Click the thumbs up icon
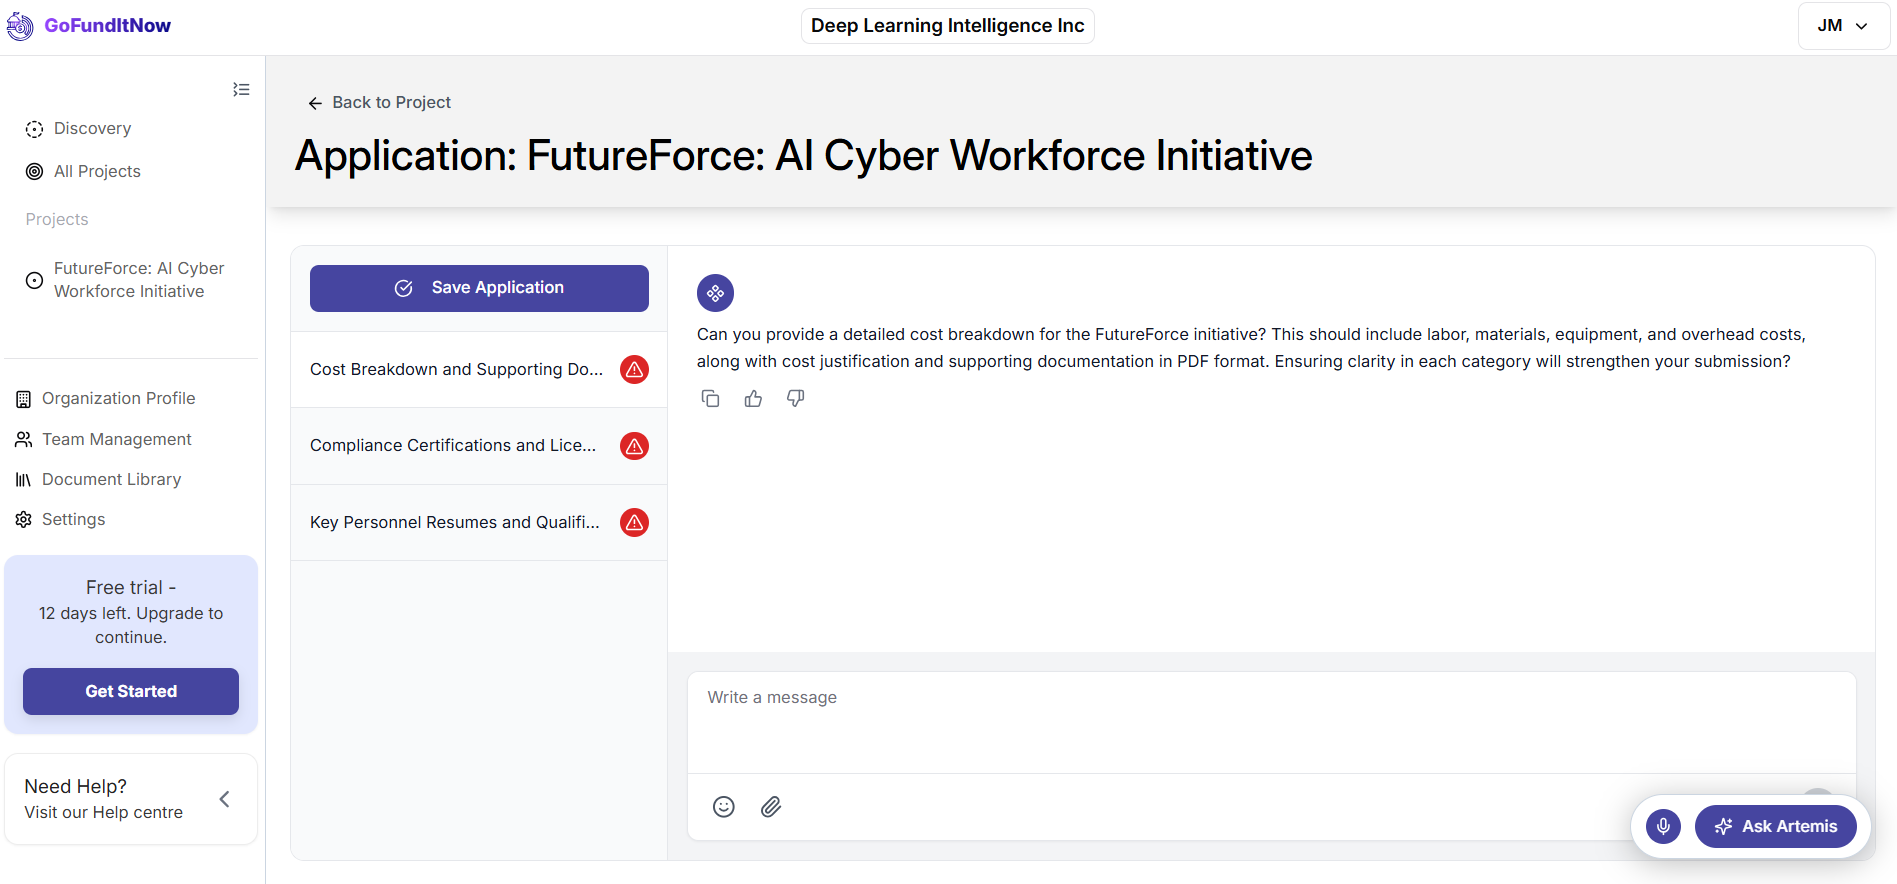 (x=753, y=399)
